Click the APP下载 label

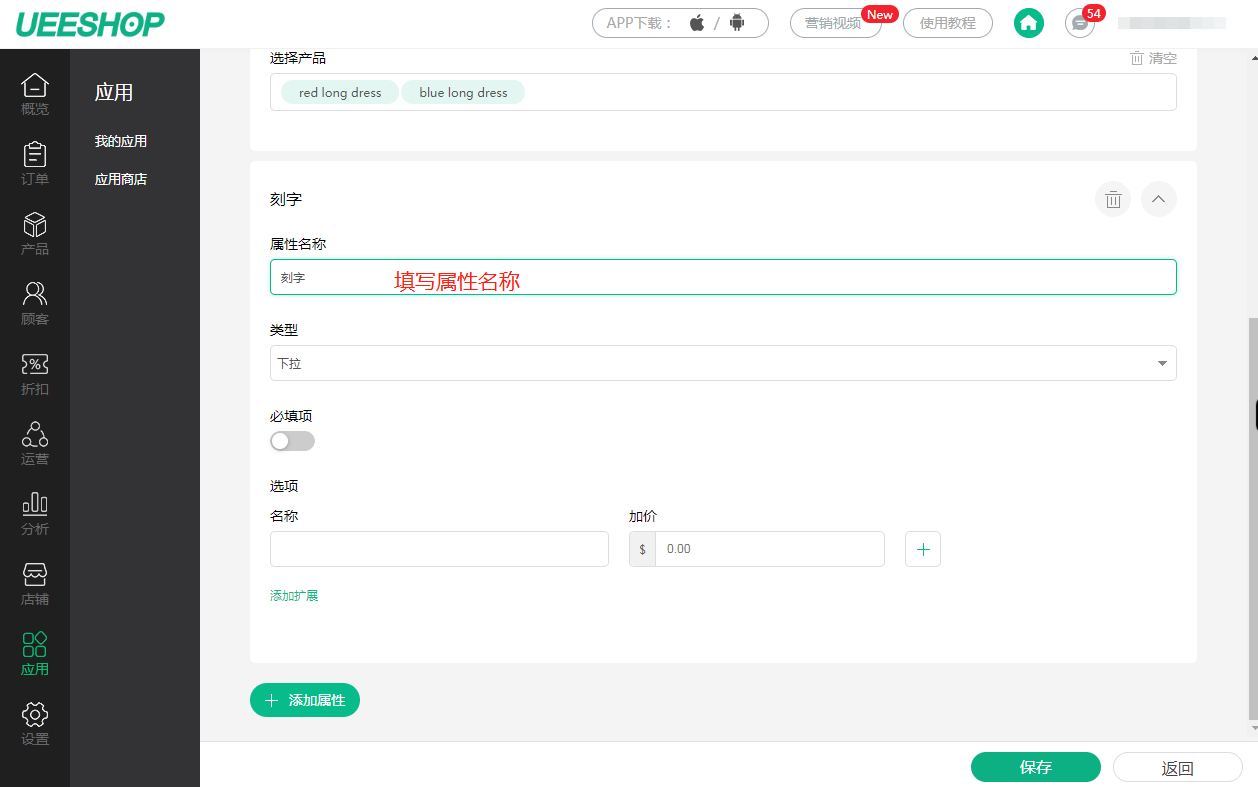click(639, 23)
